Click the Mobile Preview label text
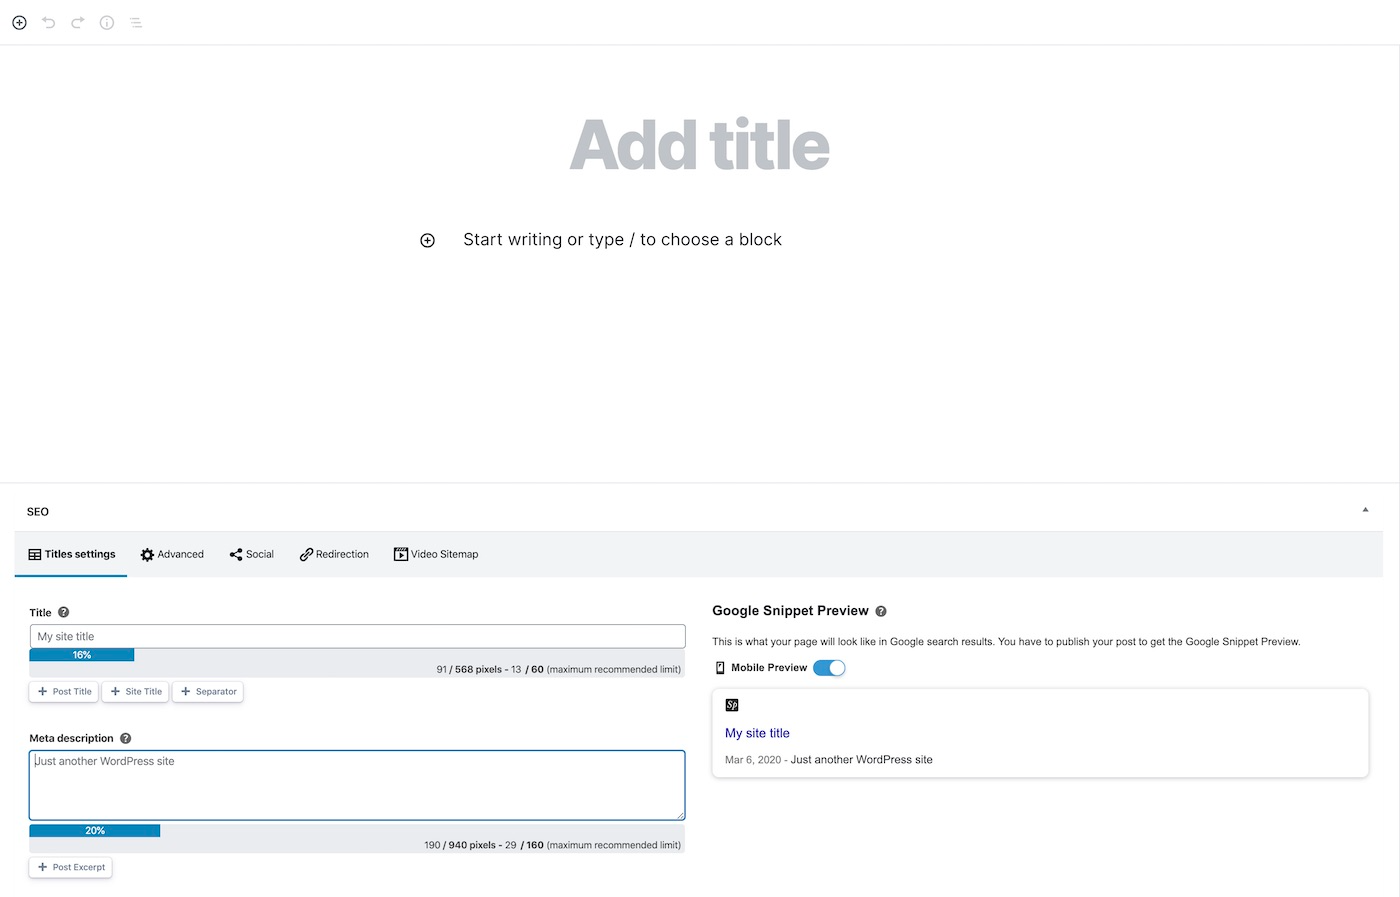The width and height of the screenshot is (1400, 897). point(769,668)
